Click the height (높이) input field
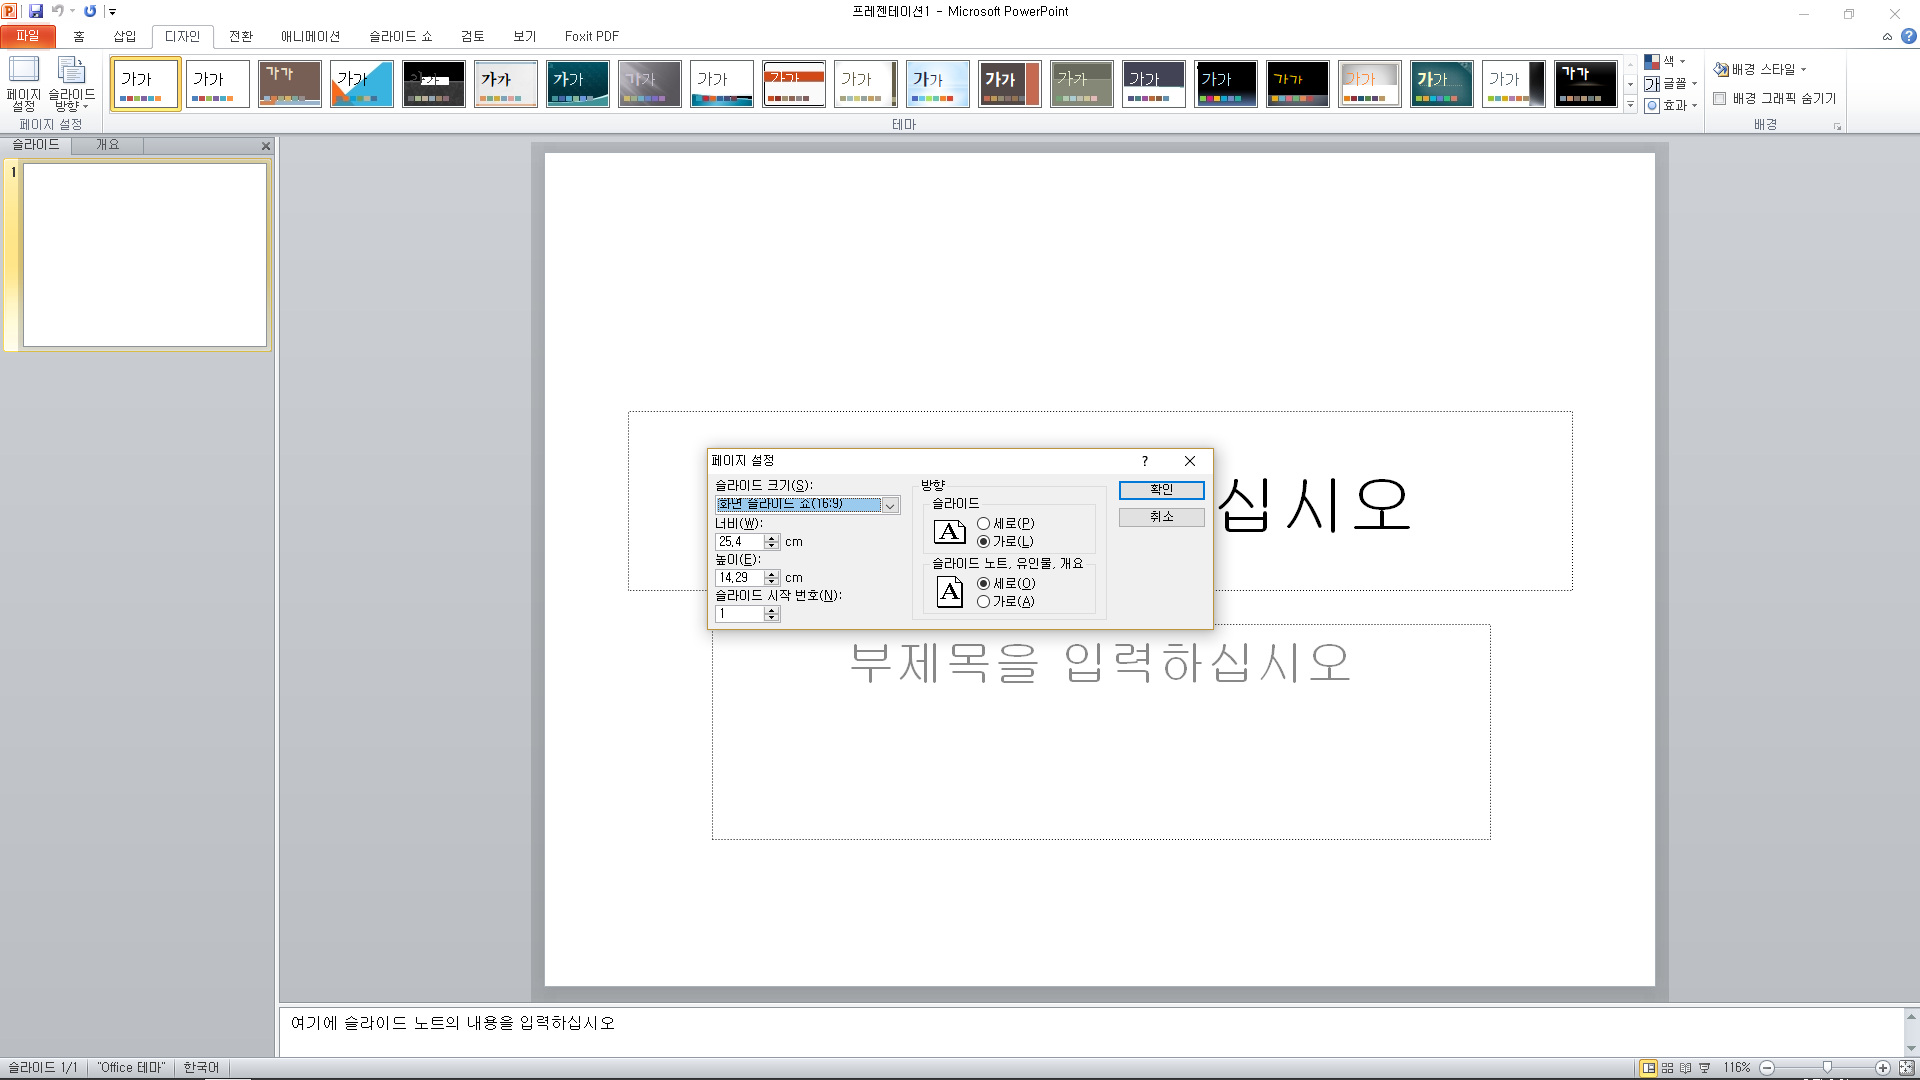Image resolution: width=1920 pixels, height=1080 pixels. pos(740,578)
